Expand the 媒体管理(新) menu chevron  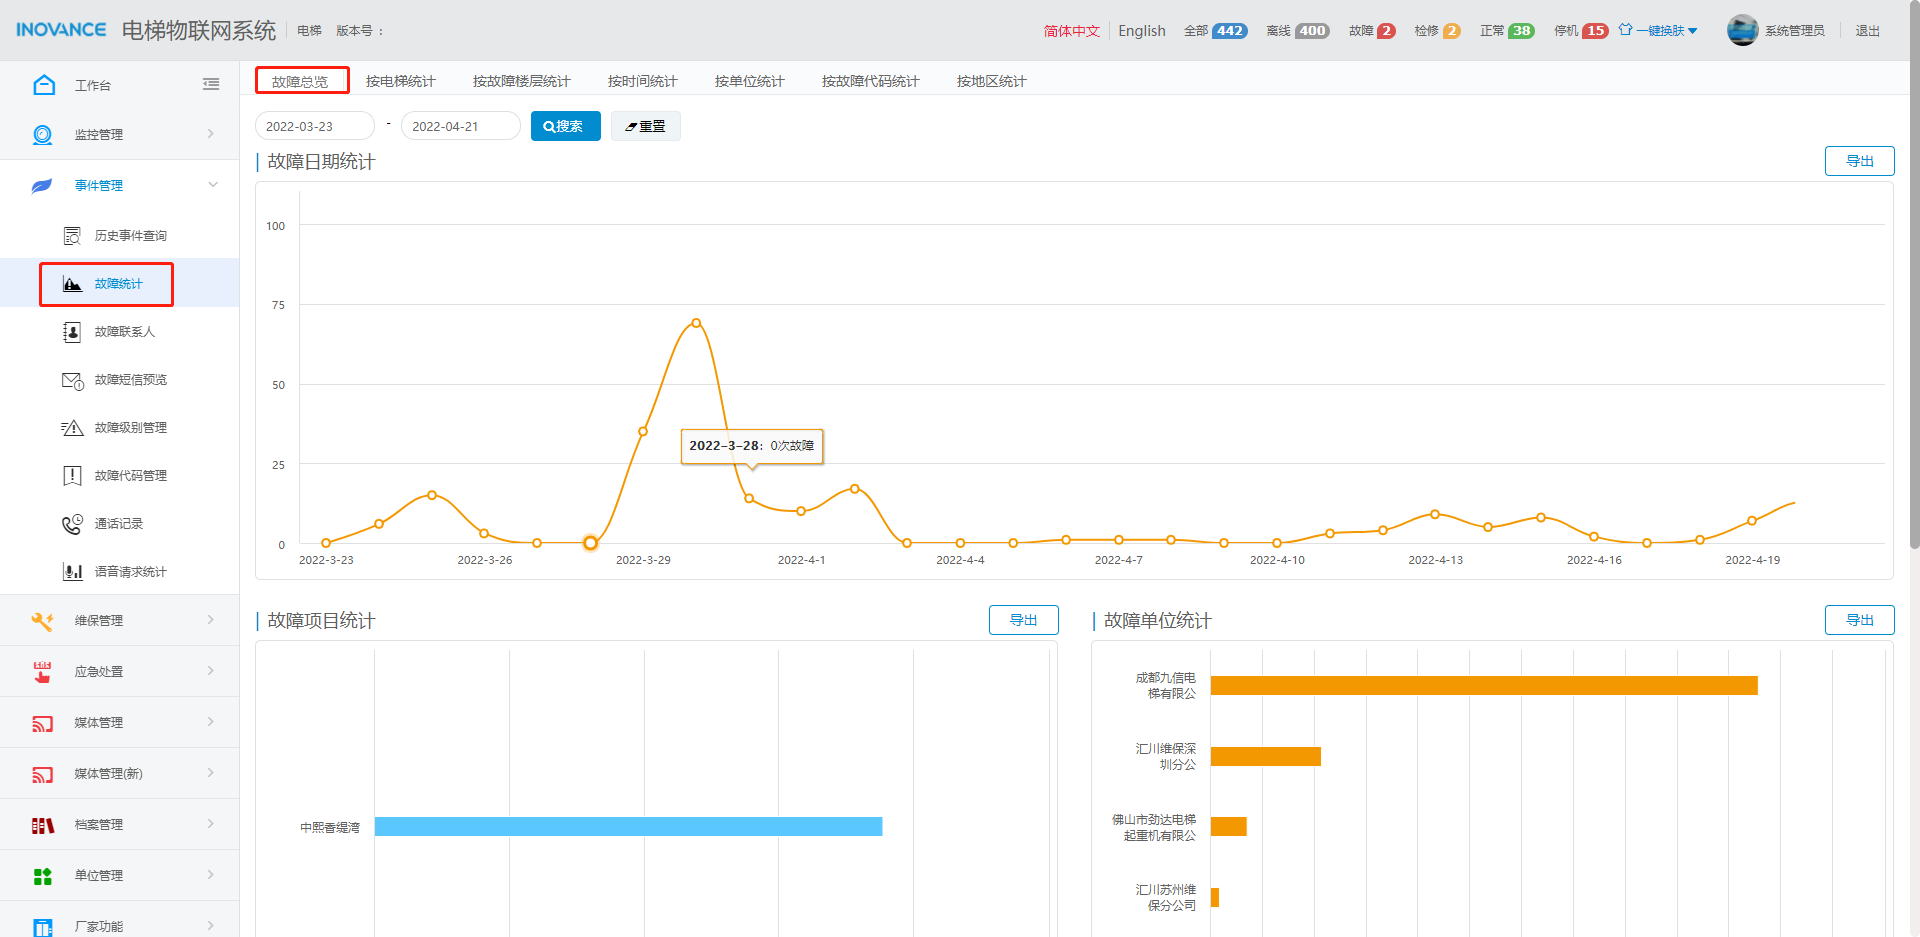[x=211, y=773]
